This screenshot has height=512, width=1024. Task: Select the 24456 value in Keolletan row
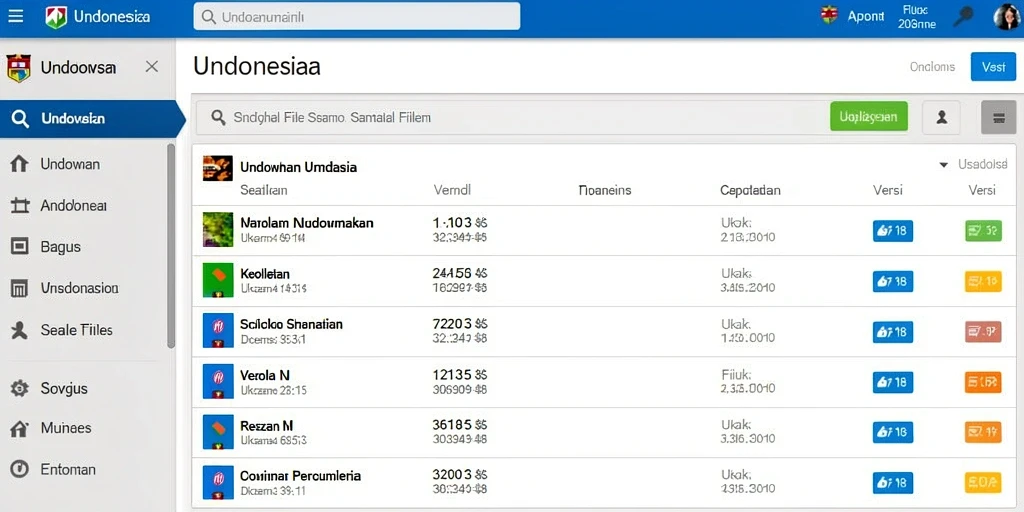click(x=460, y=274)
